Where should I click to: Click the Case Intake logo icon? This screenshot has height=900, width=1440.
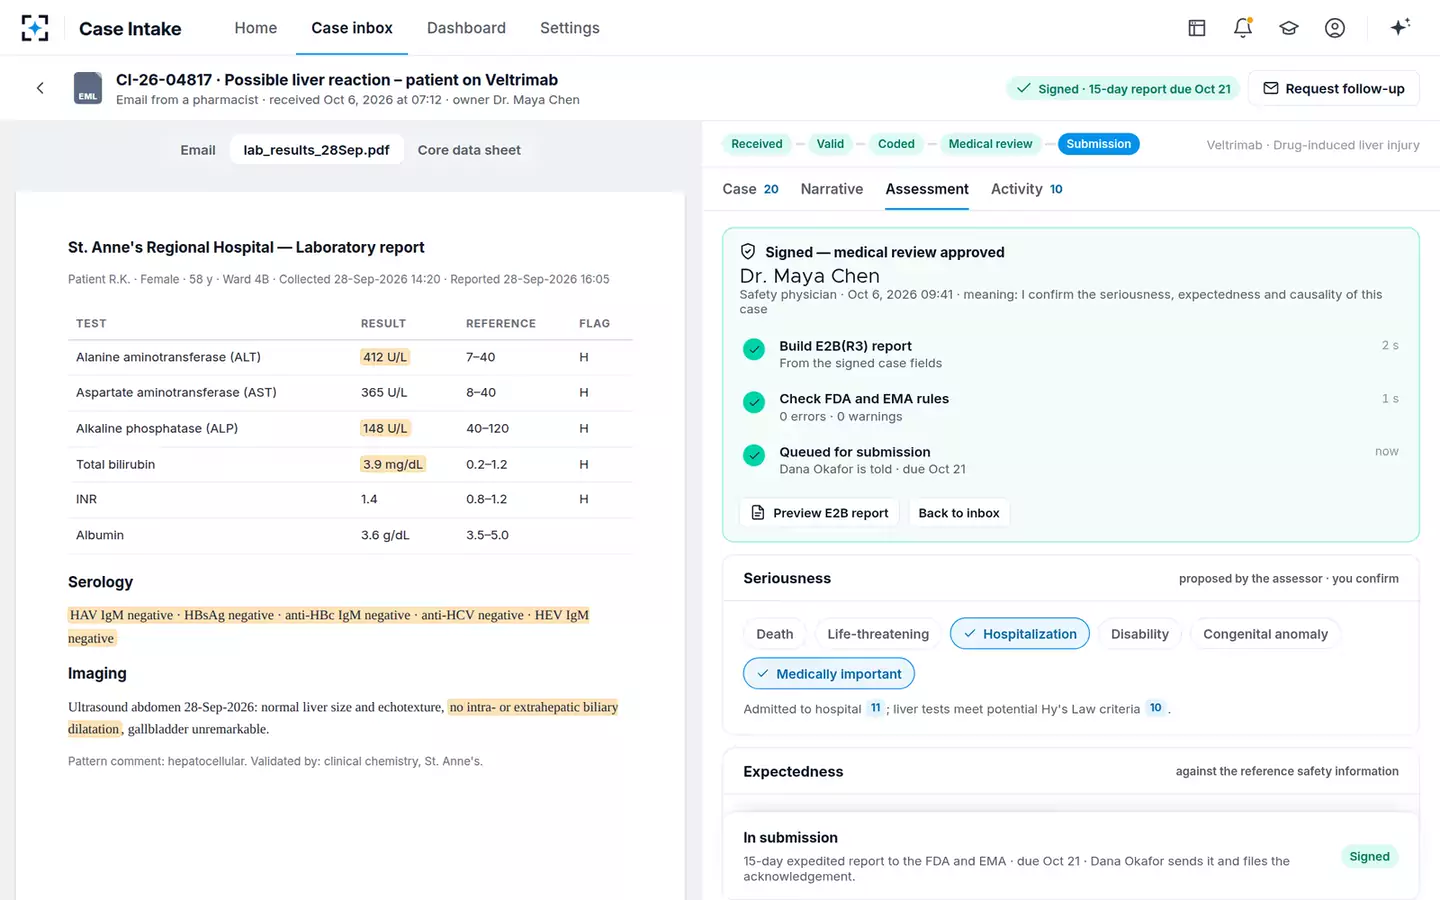(35, 28)
